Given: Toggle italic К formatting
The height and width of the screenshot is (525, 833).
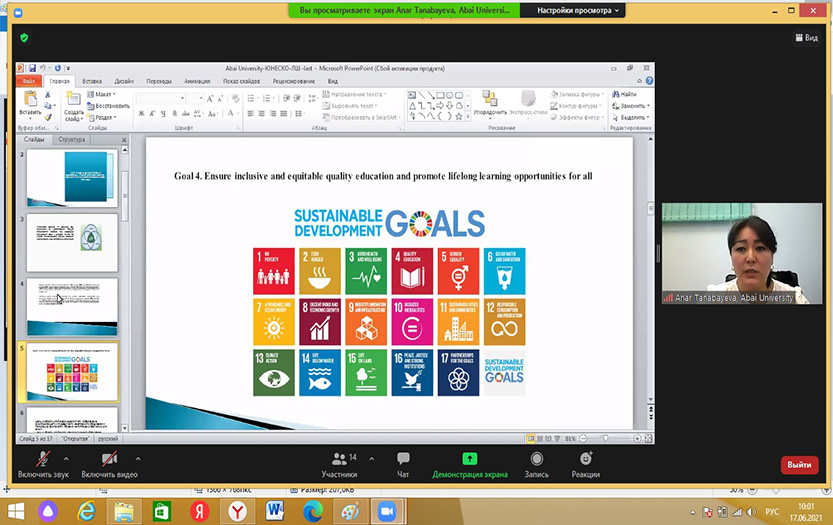Looking at the screenshot, I should pyautogui.click(x=152, y=113).
